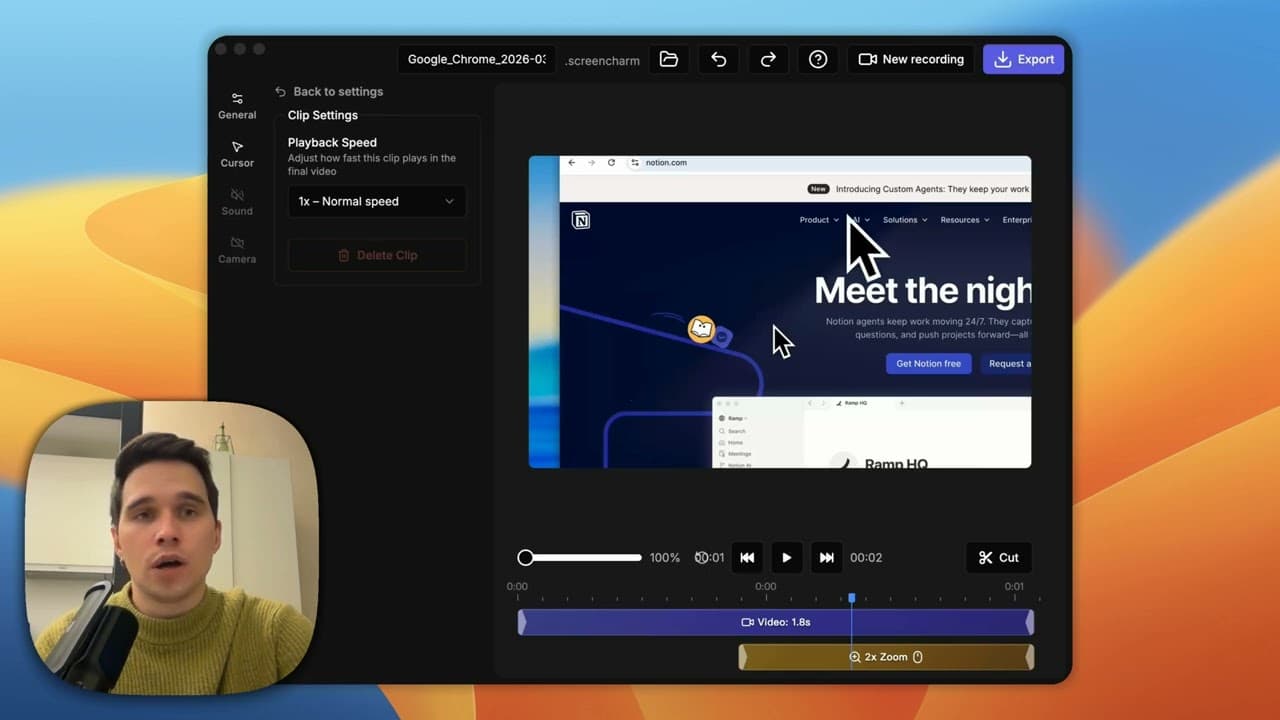Viewport: 1280px width, 720px height.
Task: Select the Video 1.8s clip on the timeline
Action: (776, 622)
